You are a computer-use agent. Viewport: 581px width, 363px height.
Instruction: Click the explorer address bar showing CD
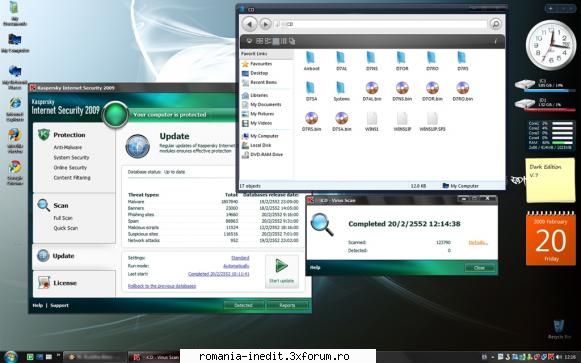point(380,24)
